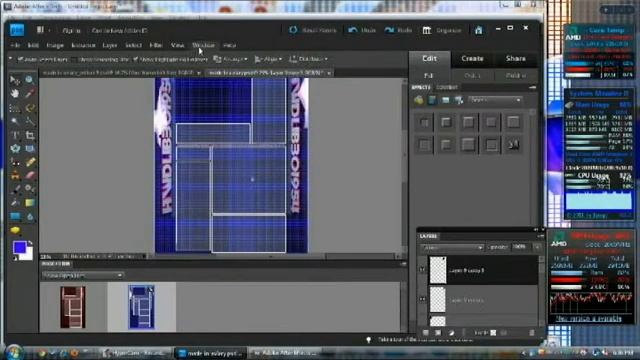Select the Lasso tool
Viewport: 640px width, 360px height.
(29, 108)
